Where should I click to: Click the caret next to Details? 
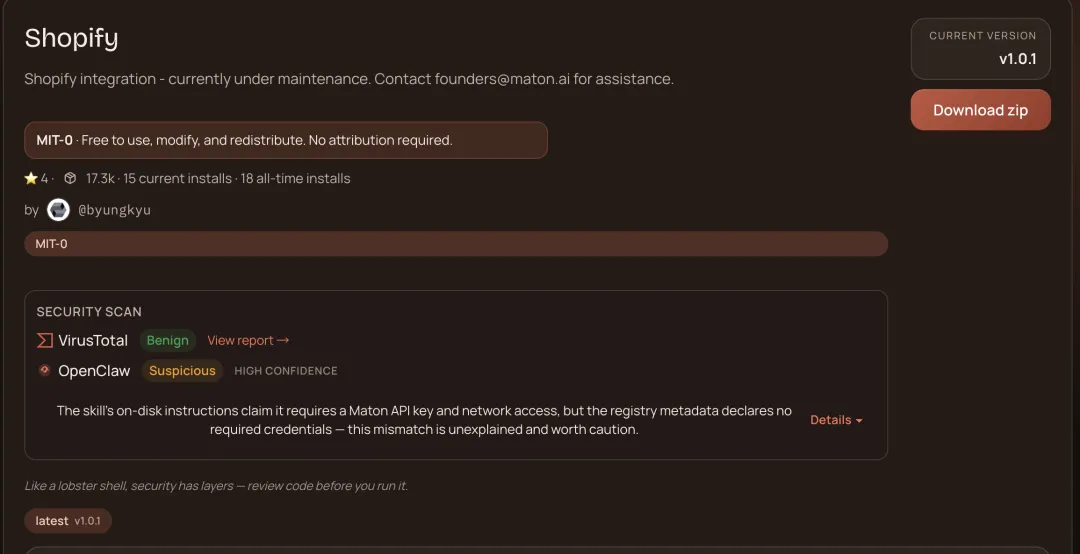pyautogui.click(x=859, y=421)
